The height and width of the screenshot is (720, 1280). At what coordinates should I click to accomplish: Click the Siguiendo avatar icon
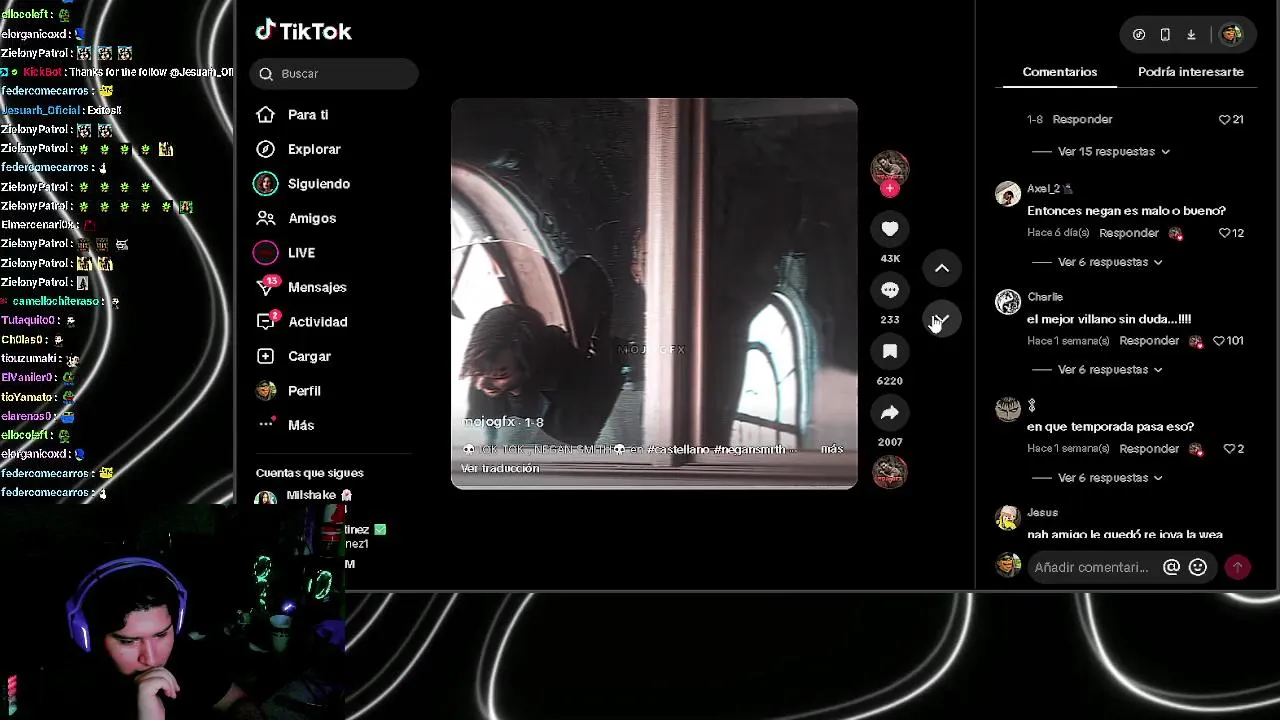click(x=265, y=184)
